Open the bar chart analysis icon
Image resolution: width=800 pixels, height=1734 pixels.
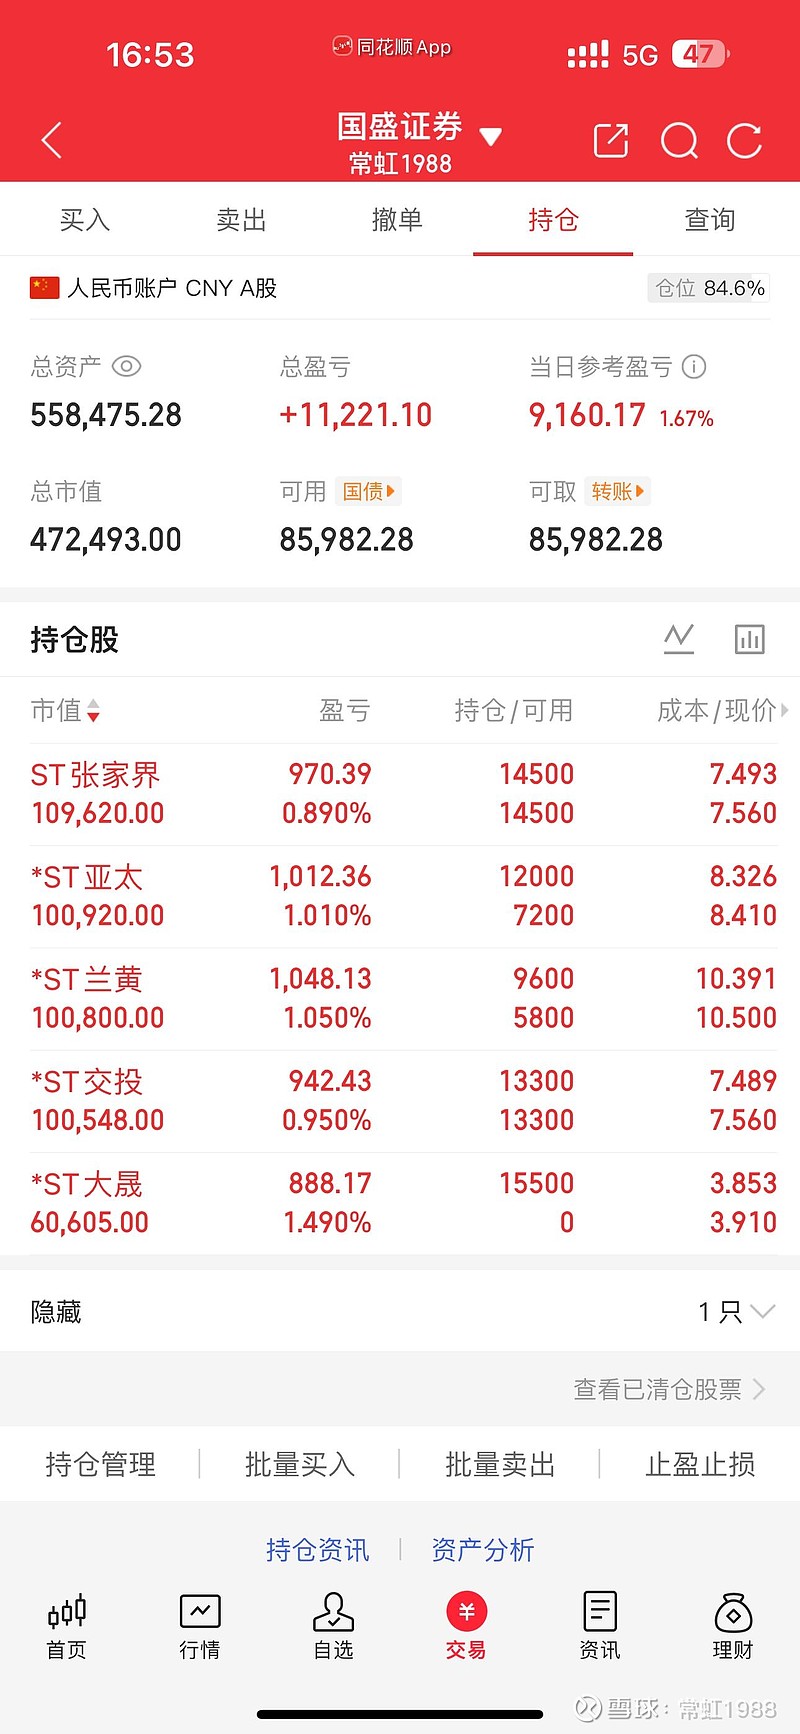[x=749, y=638]
